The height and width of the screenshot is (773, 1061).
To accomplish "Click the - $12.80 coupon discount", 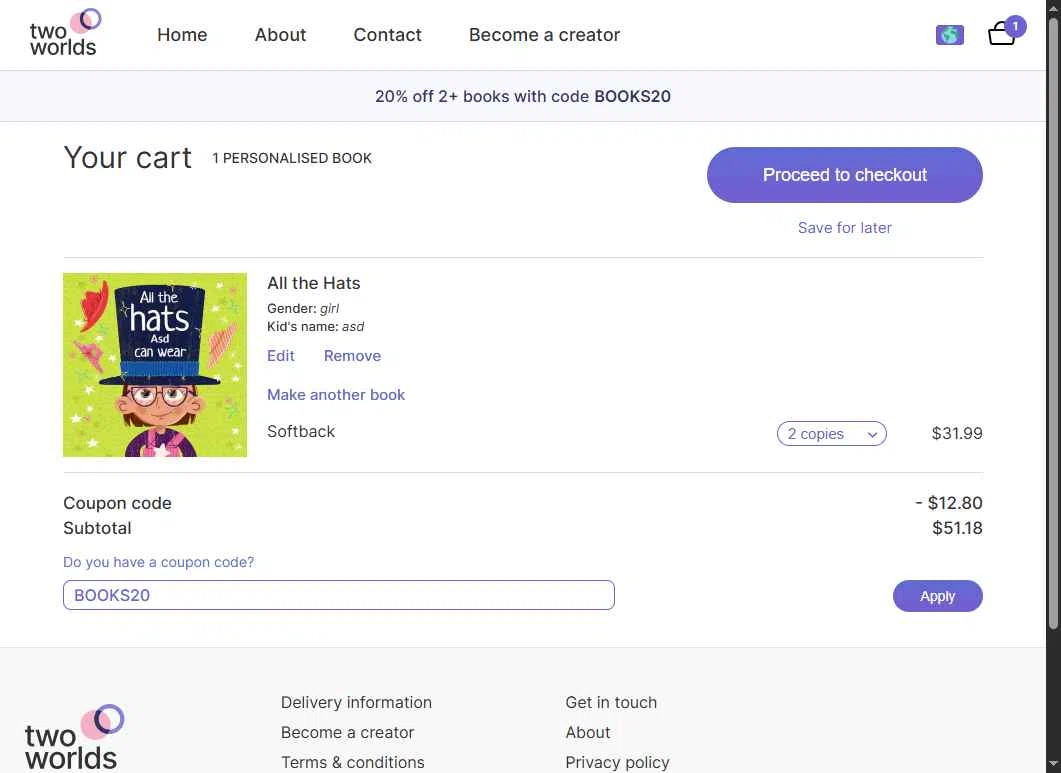I will 949,503.
